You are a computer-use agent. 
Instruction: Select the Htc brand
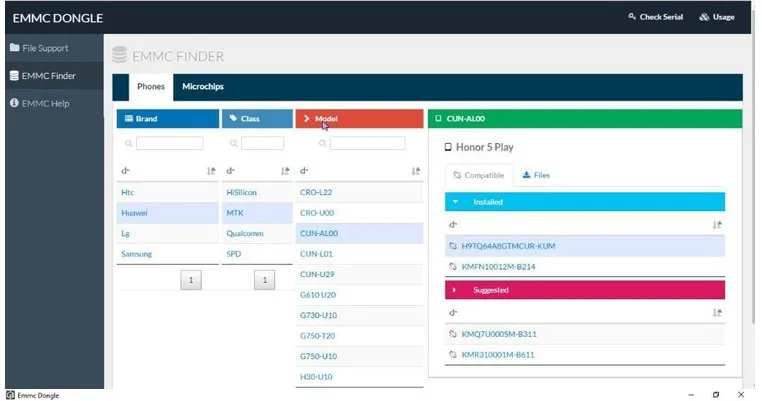[x=168, y=192]
